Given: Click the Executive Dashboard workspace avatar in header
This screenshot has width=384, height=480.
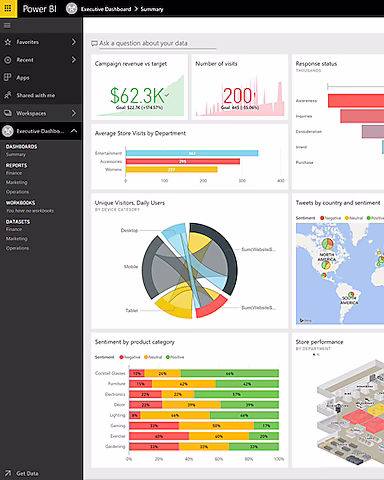Looking at the screenshot, I should pos(71,9).
